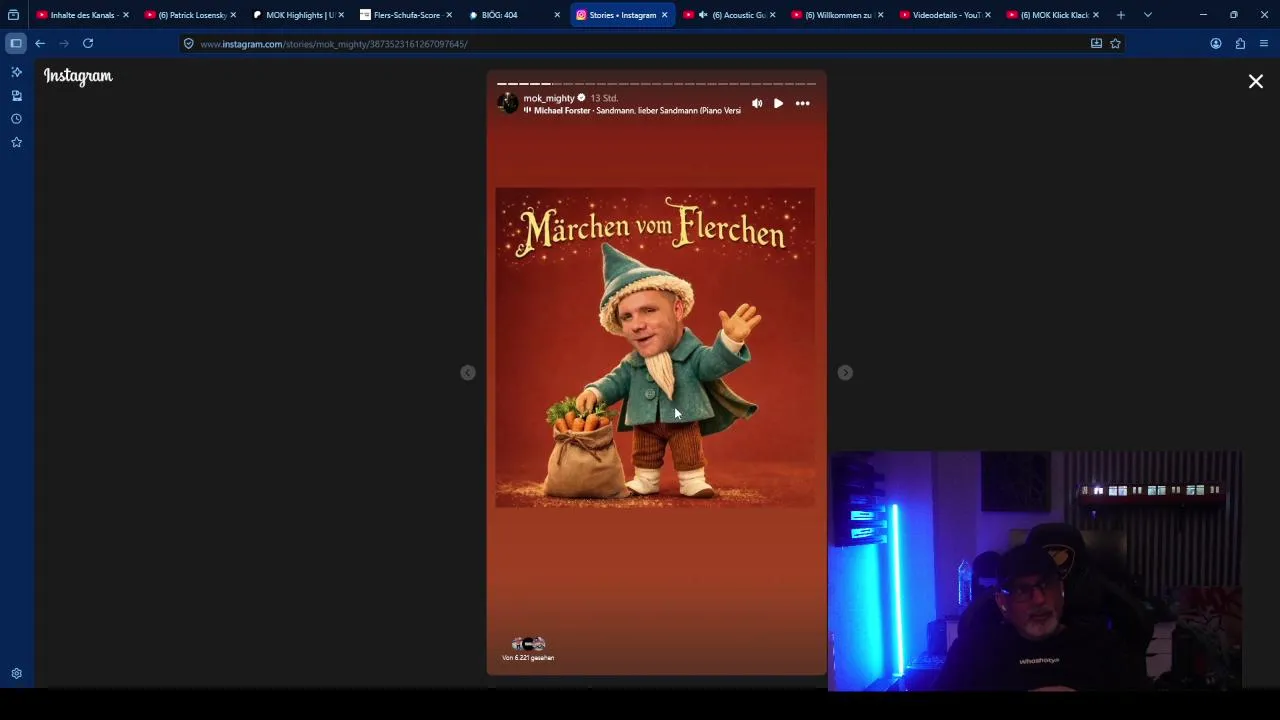Switch to the Videodetails YouTube tab

(x=944, y=15)
